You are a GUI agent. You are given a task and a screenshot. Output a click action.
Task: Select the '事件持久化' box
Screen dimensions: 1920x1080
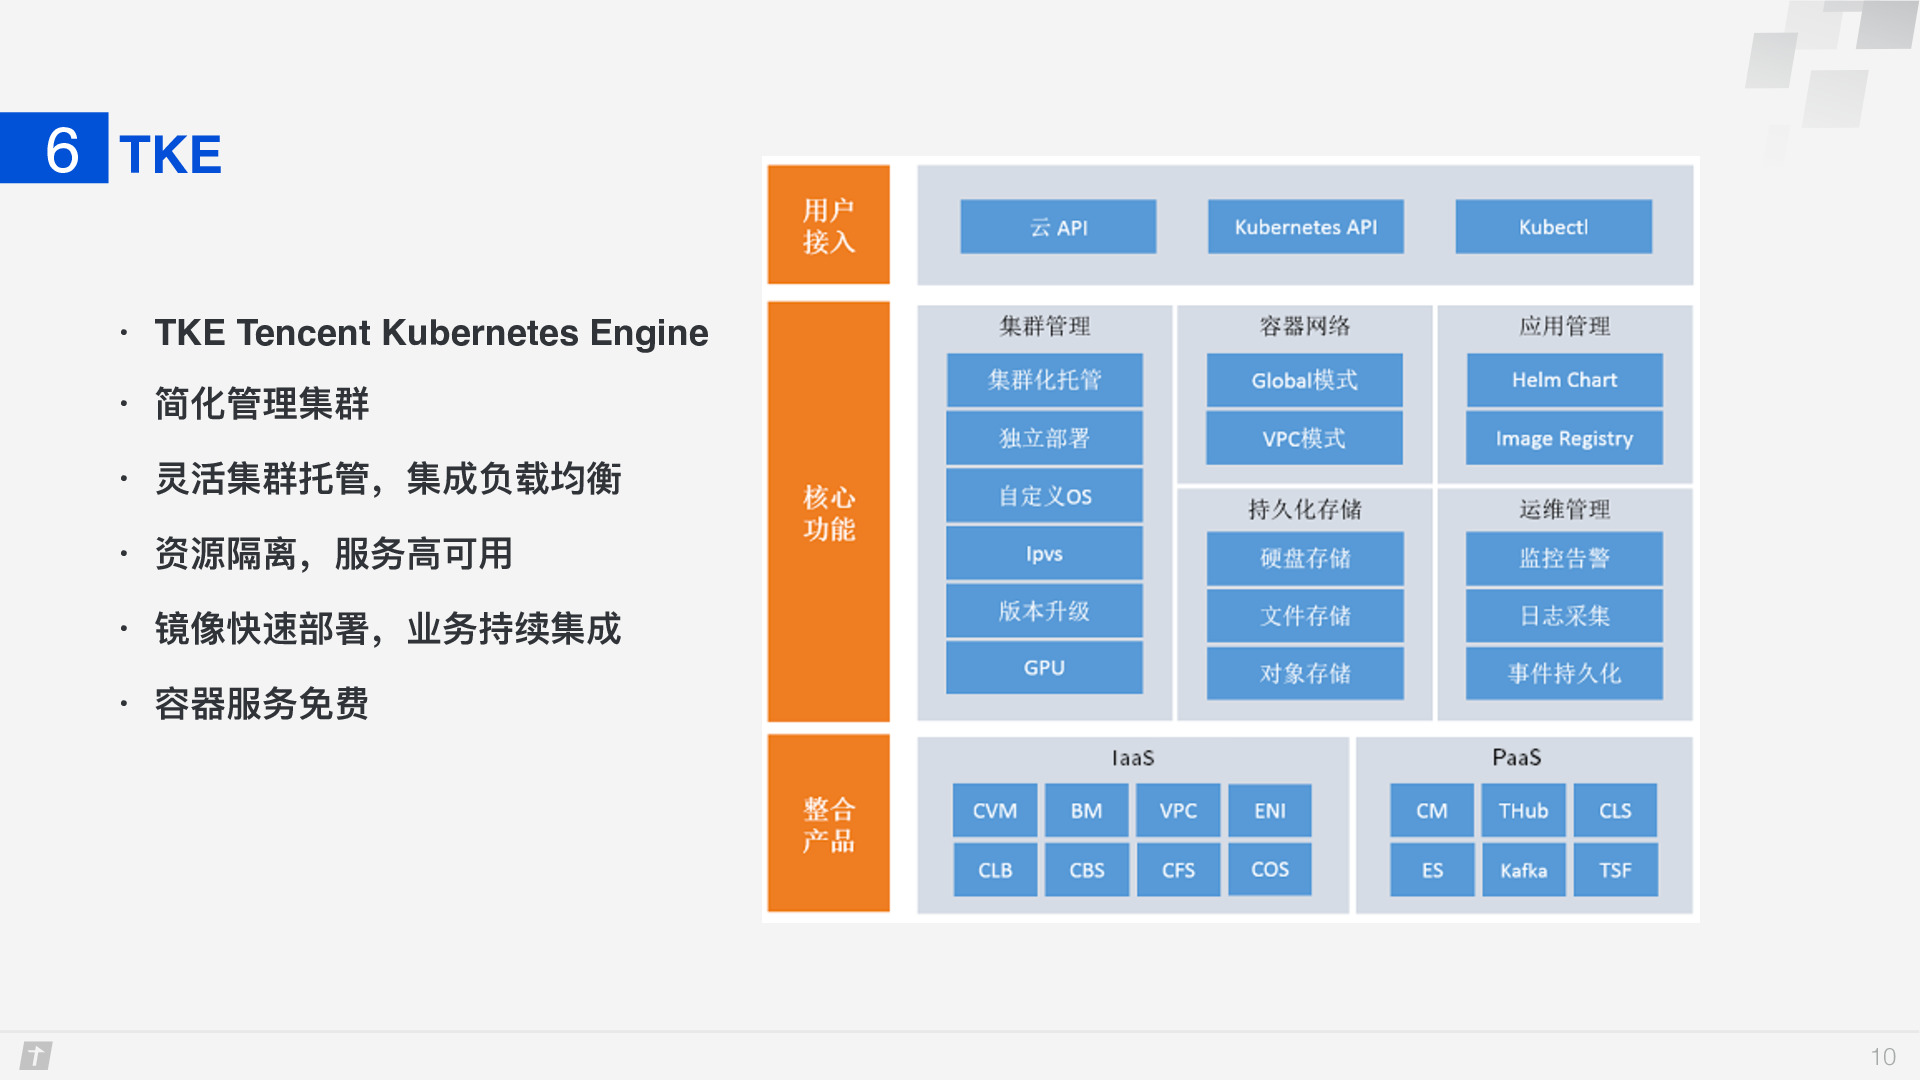tap(1564, 673)
